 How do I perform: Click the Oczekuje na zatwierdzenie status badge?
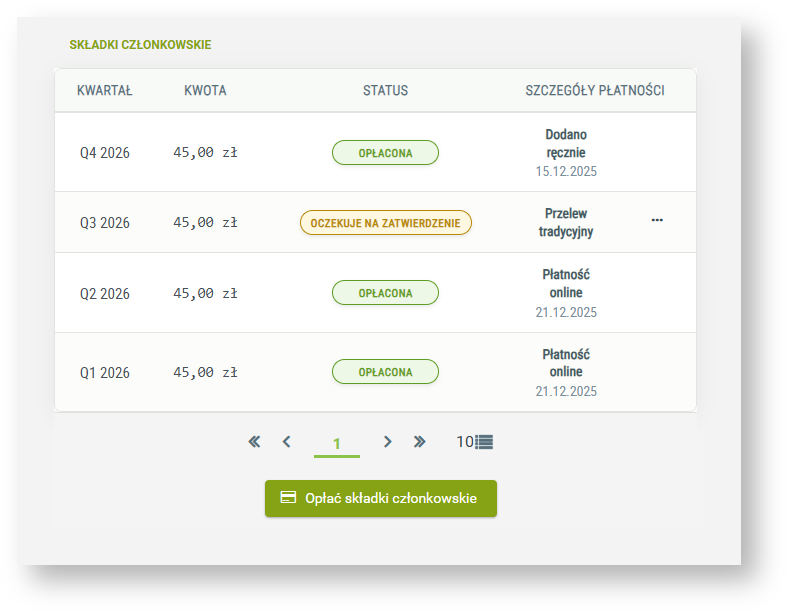coord(385,223)
